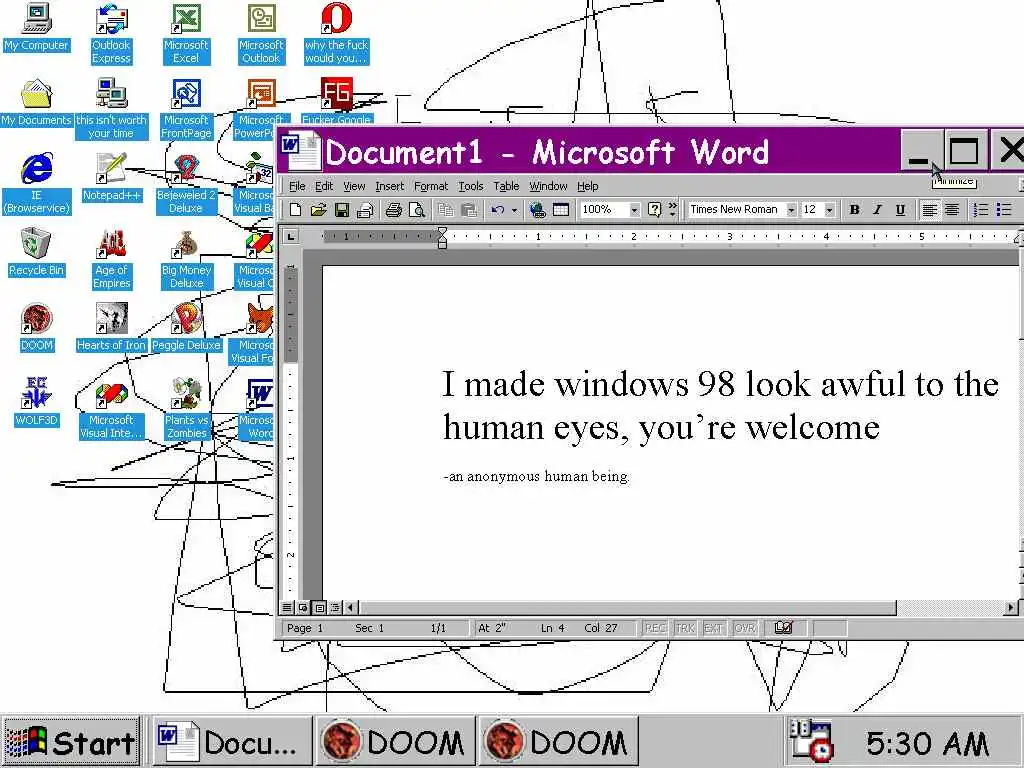The image size is (1024, 768).
Task: Click the horizontal scrollbar left arrow
Action: [351, 608]
